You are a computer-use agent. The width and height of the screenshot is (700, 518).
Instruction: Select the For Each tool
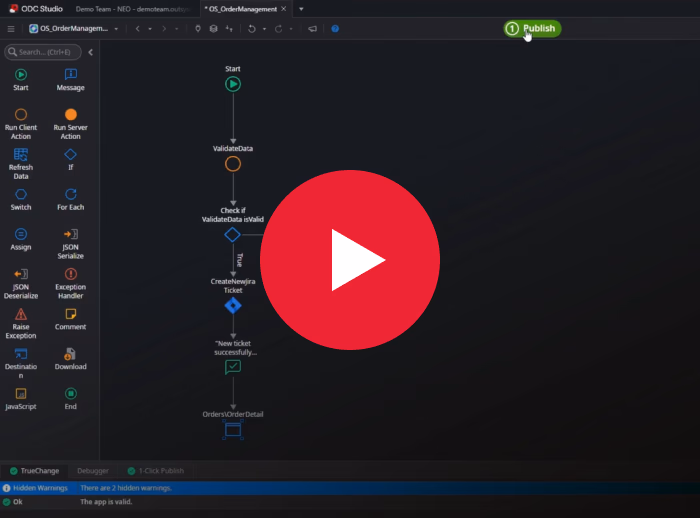71,199
